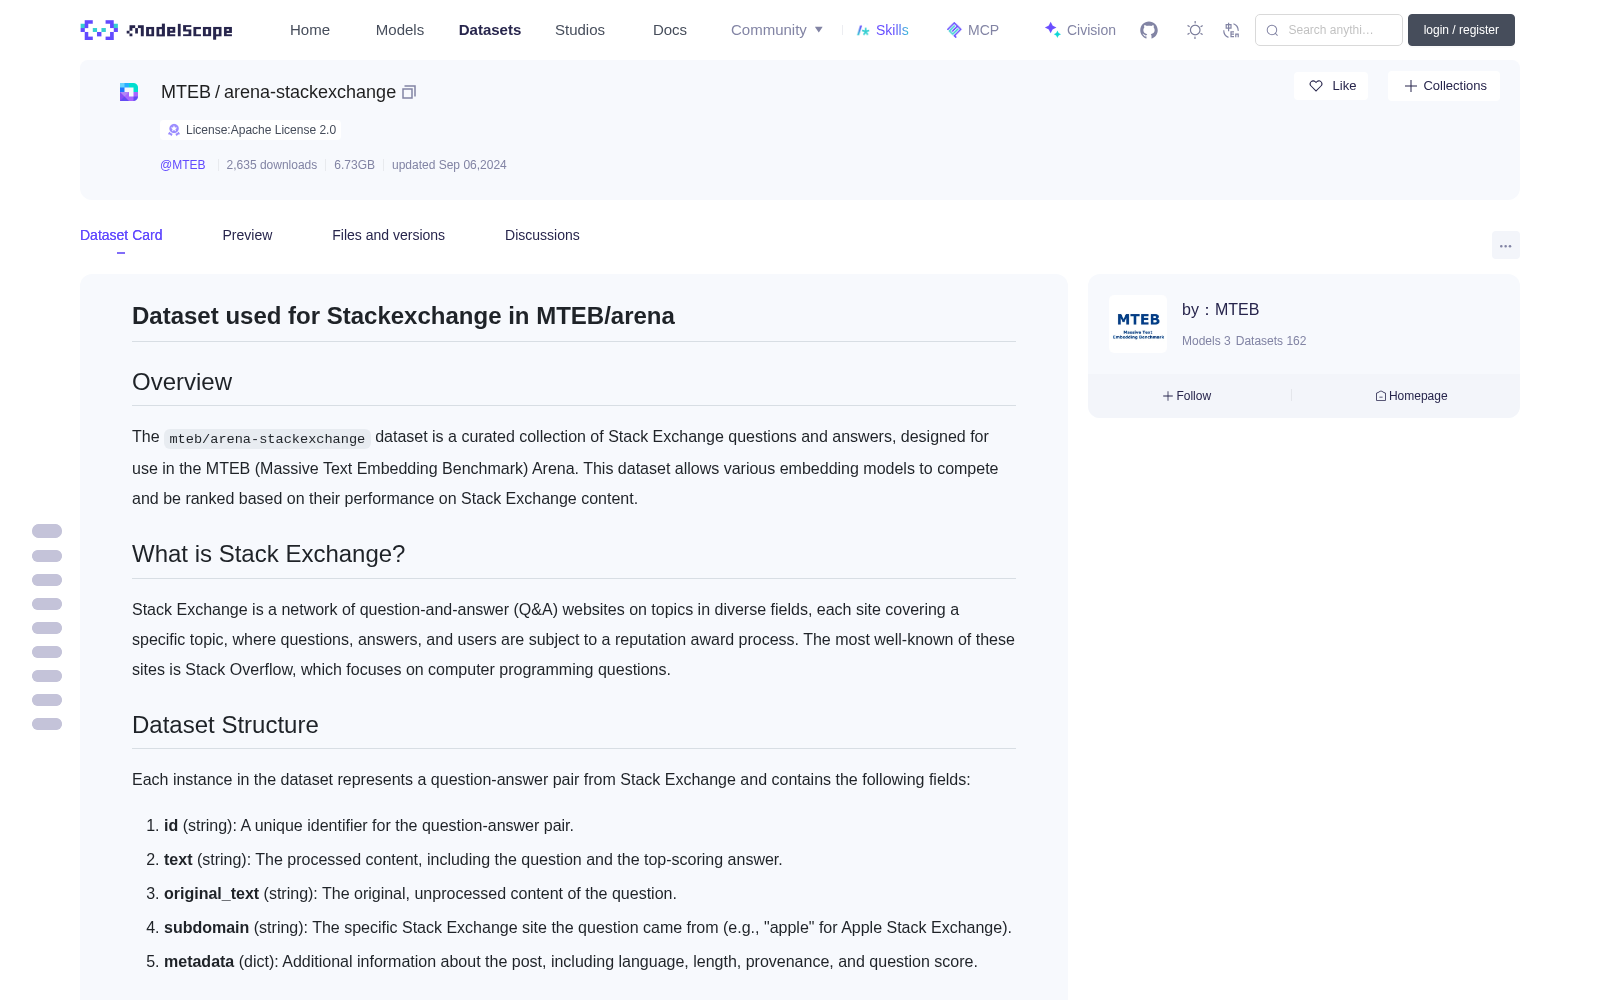Open the GitHub icon link

pyautogui.click(x=1149, y=30)
